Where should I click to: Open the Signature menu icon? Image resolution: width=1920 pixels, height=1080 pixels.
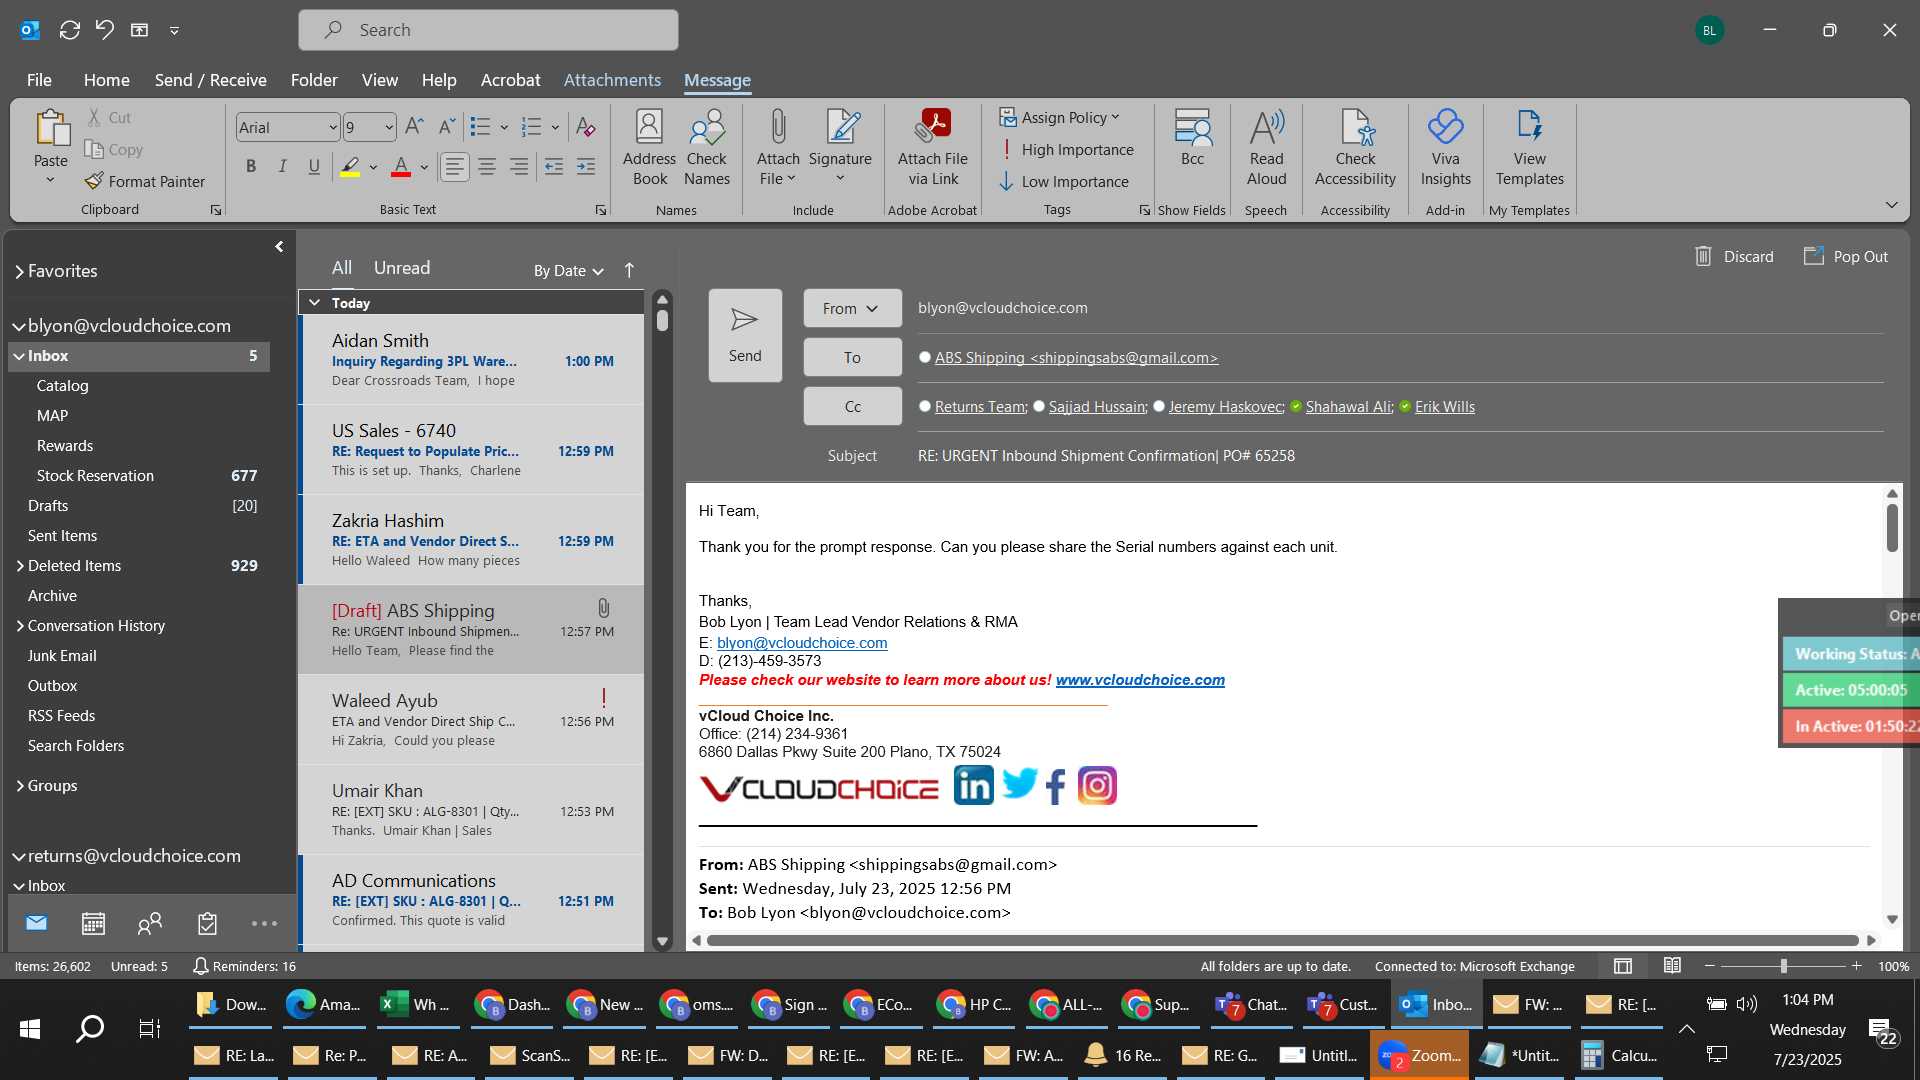click(840, 148)
